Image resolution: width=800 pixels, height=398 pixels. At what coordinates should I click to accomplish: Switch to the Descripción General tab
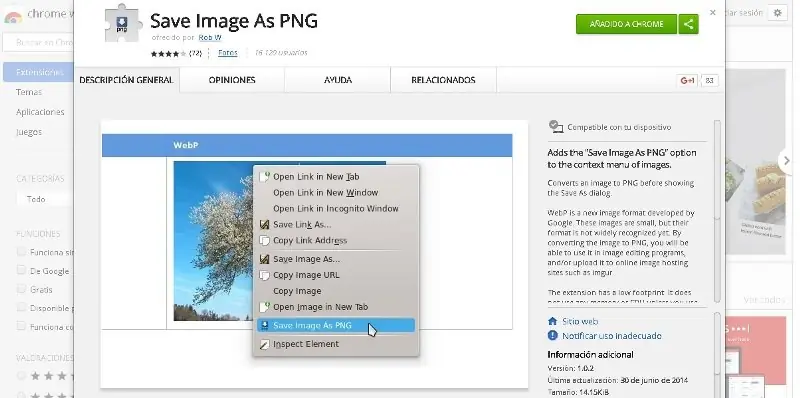tap(127, 80)
